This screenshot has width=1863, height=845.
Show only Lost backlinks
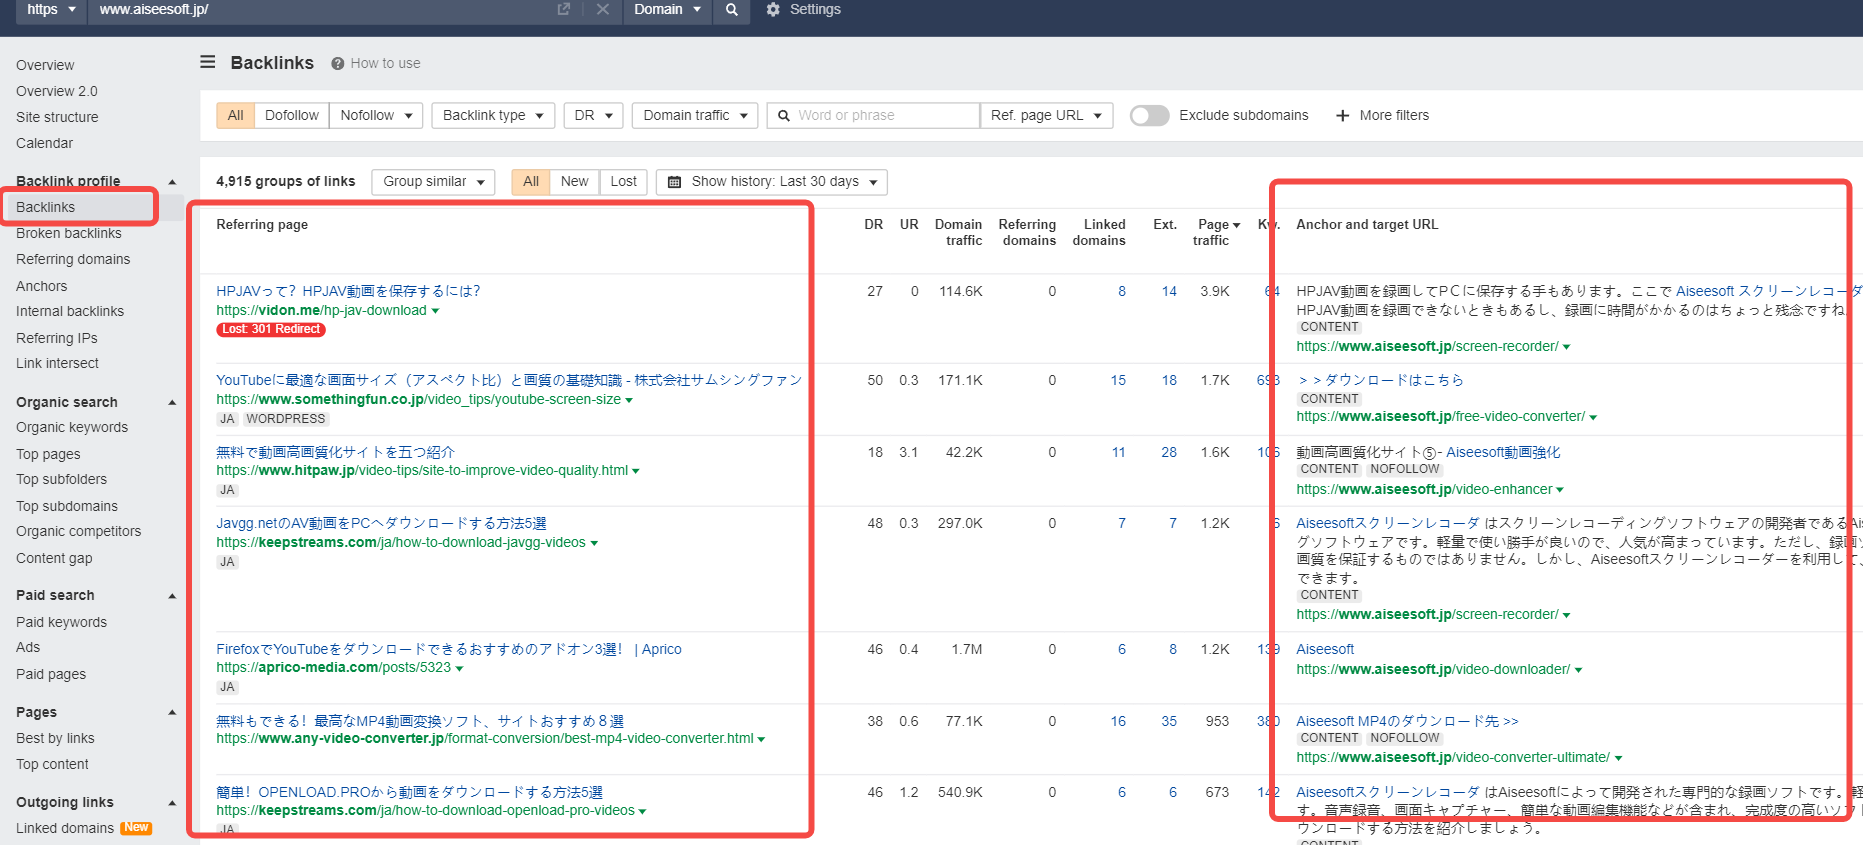click(624, 181)
